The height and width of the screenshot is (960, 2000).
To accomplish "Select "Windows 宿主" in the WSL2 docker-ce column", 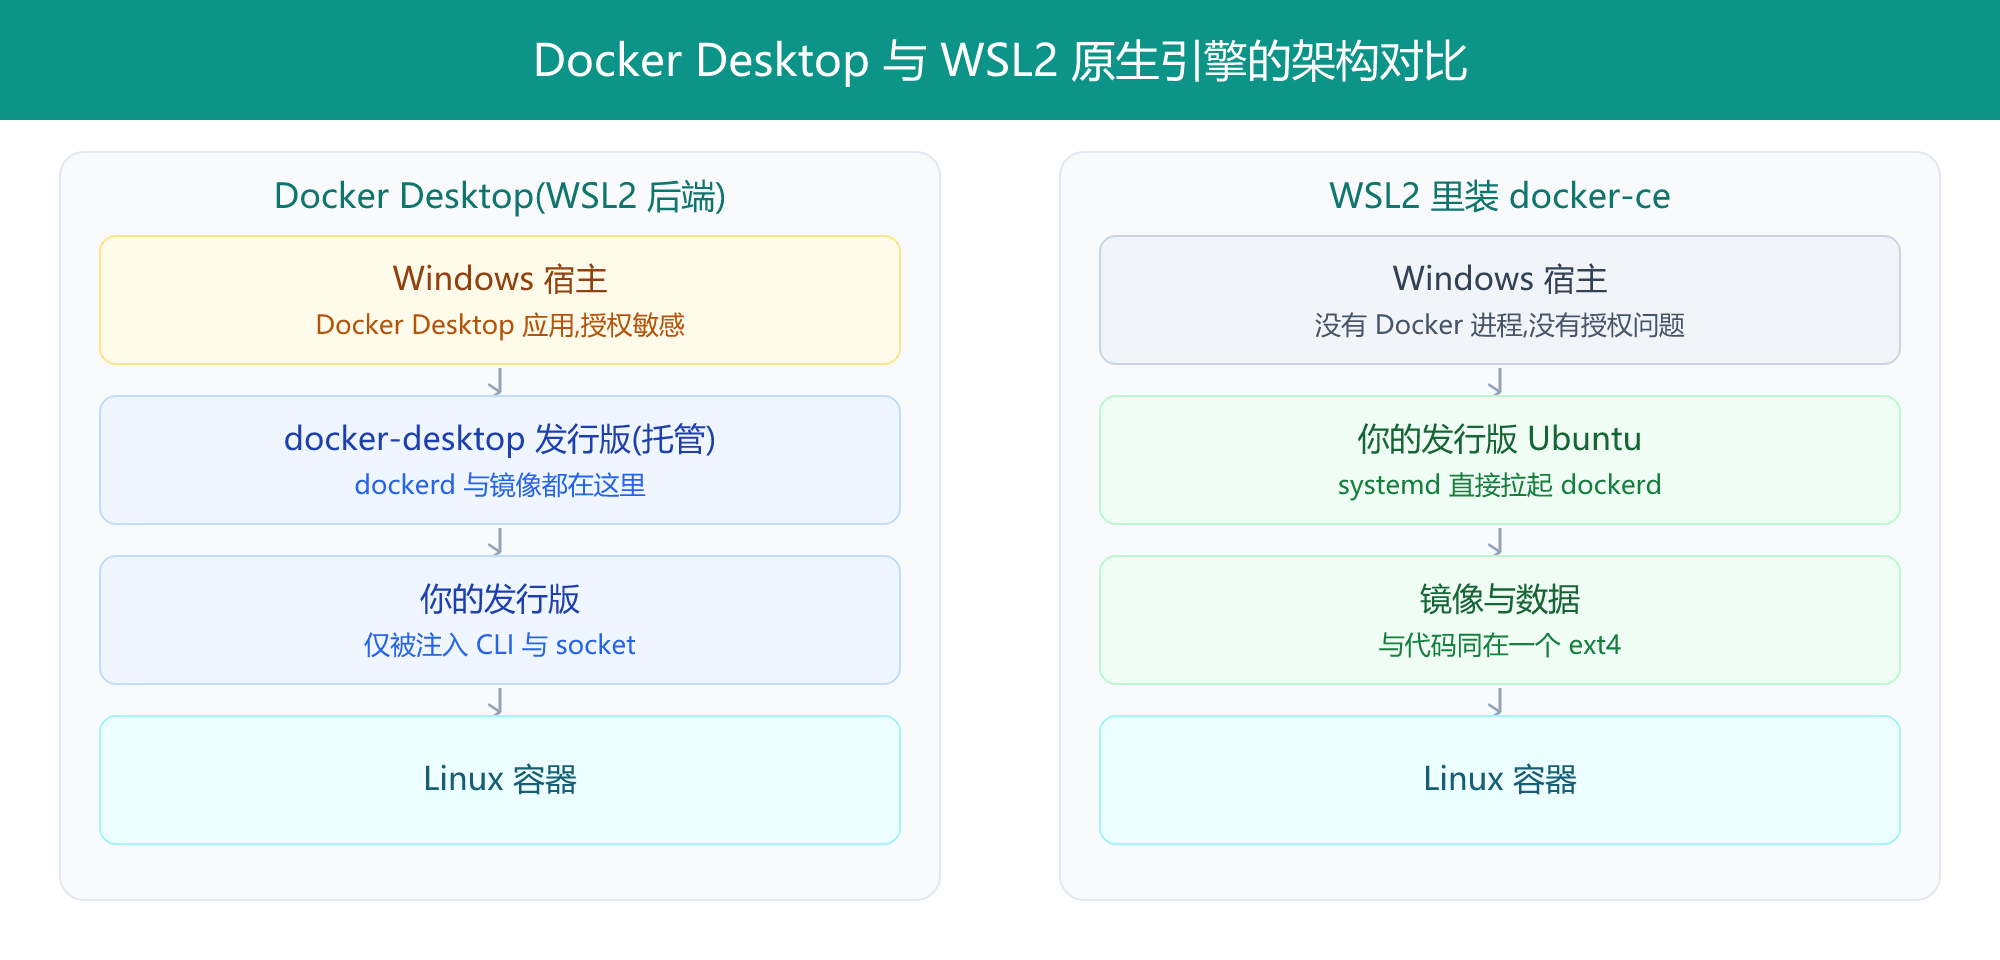I will (1500, 279).
